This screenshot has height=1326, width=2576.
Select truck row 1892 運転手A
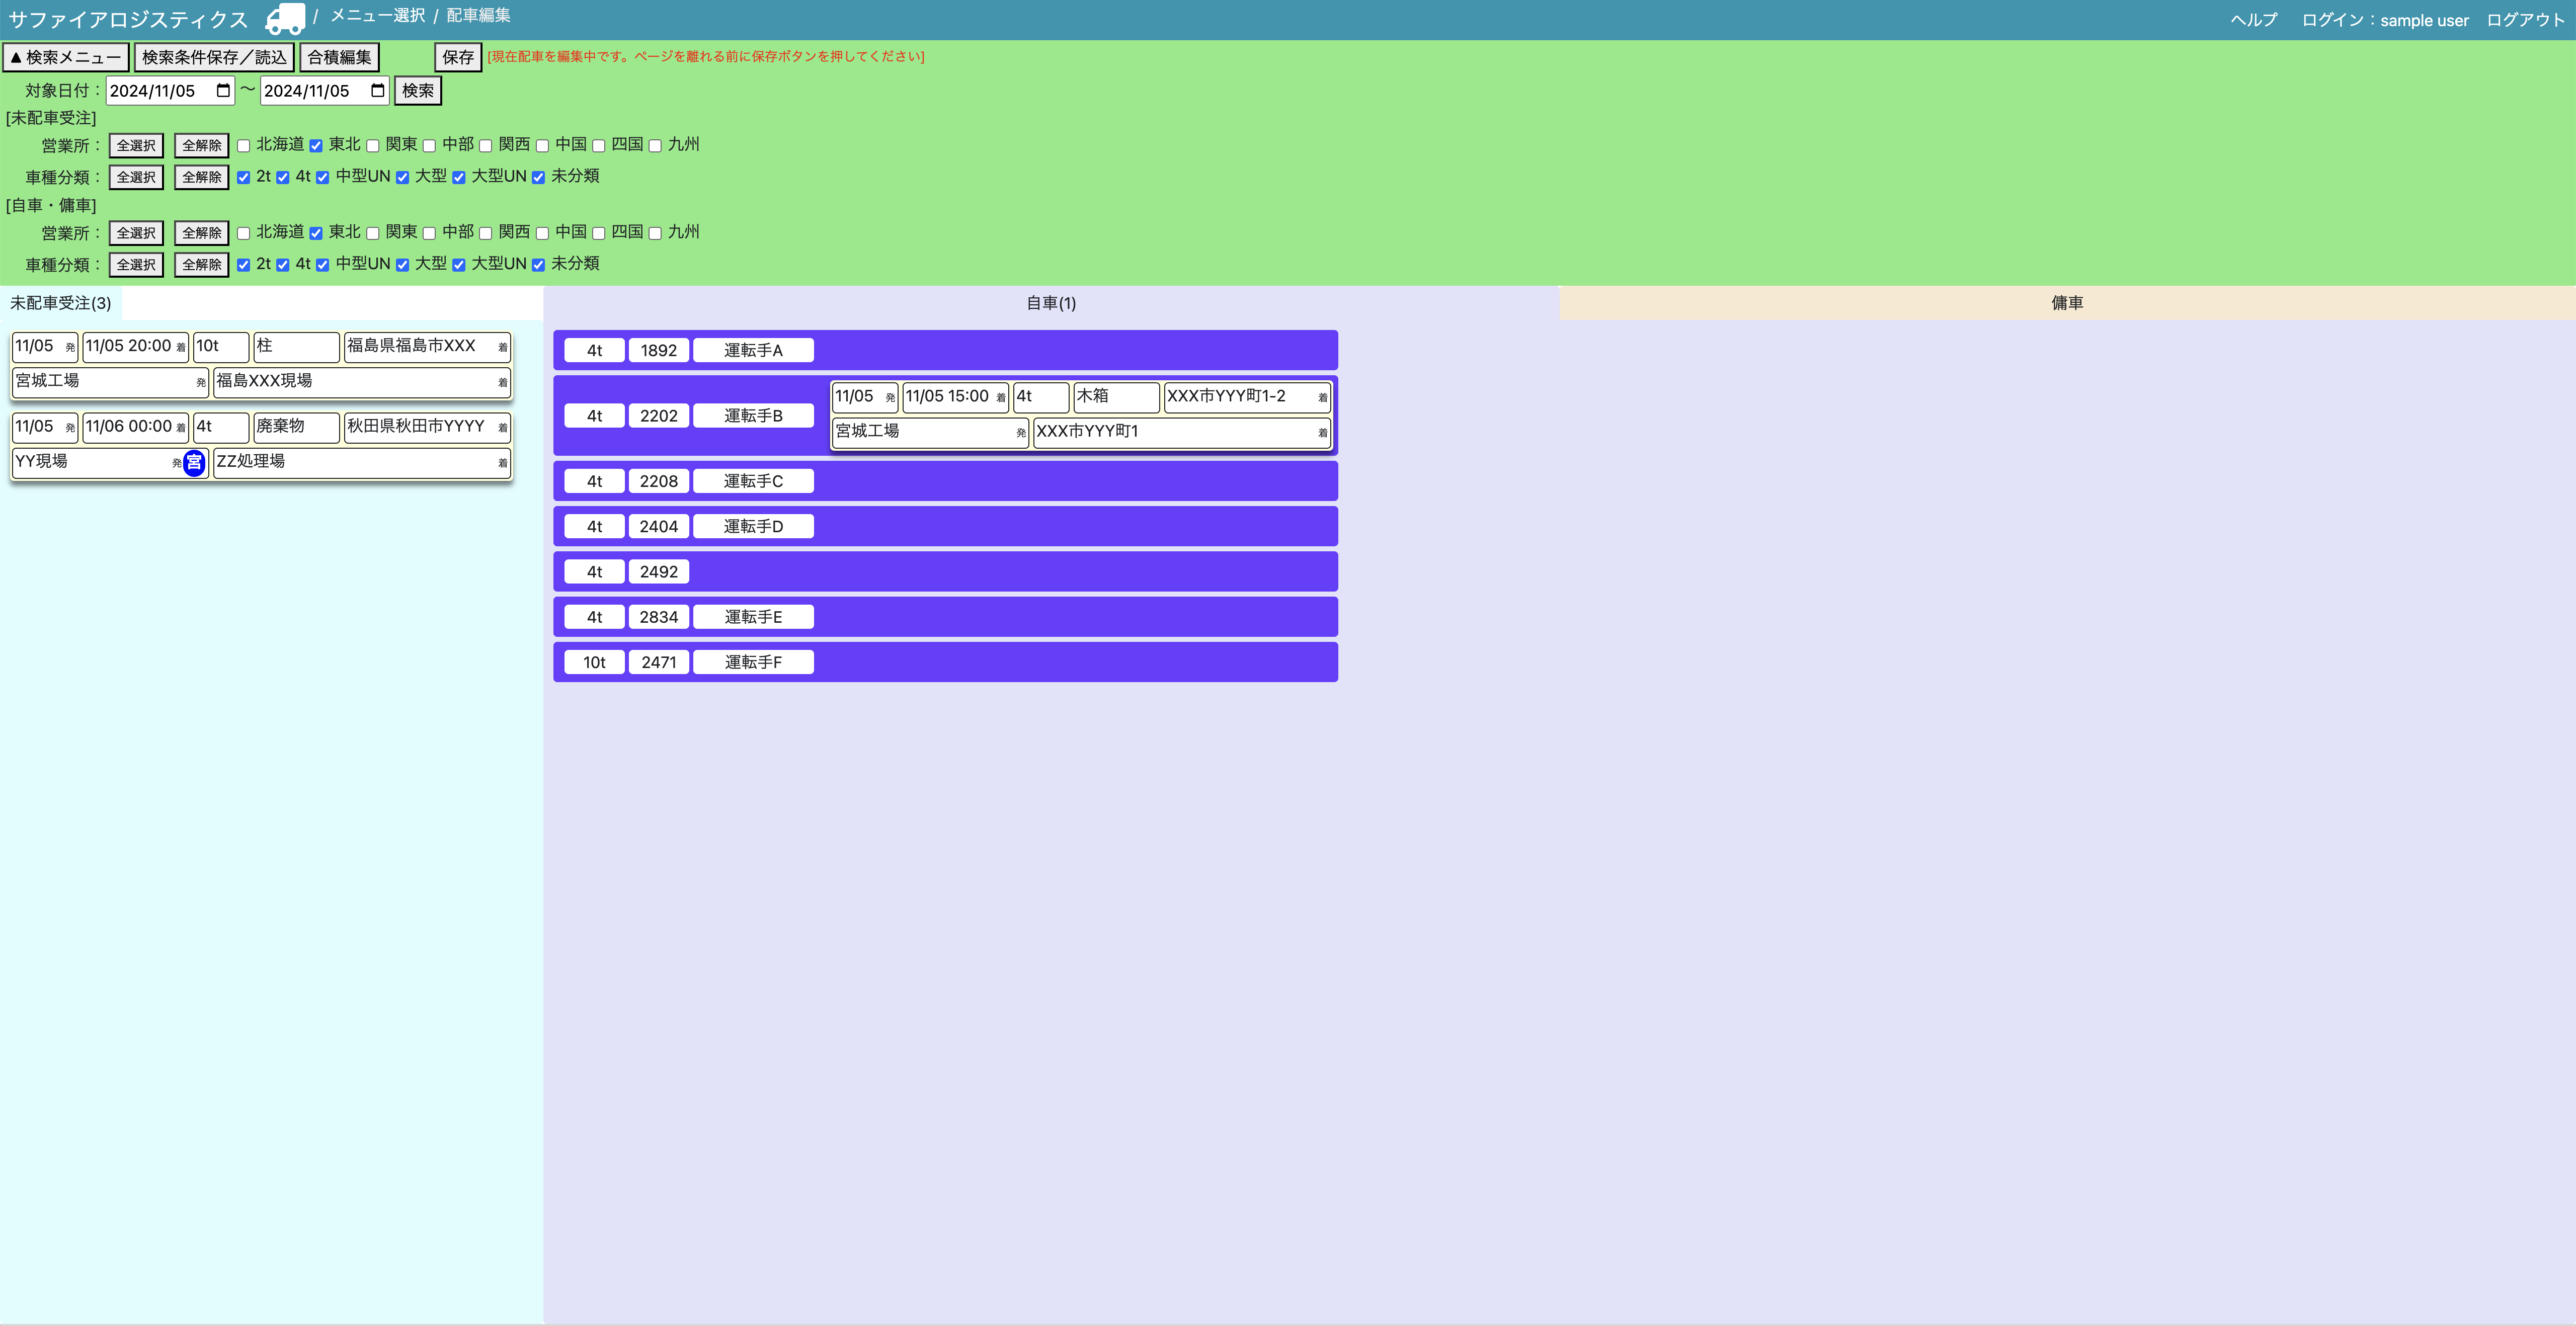click(x=945, y=350)
